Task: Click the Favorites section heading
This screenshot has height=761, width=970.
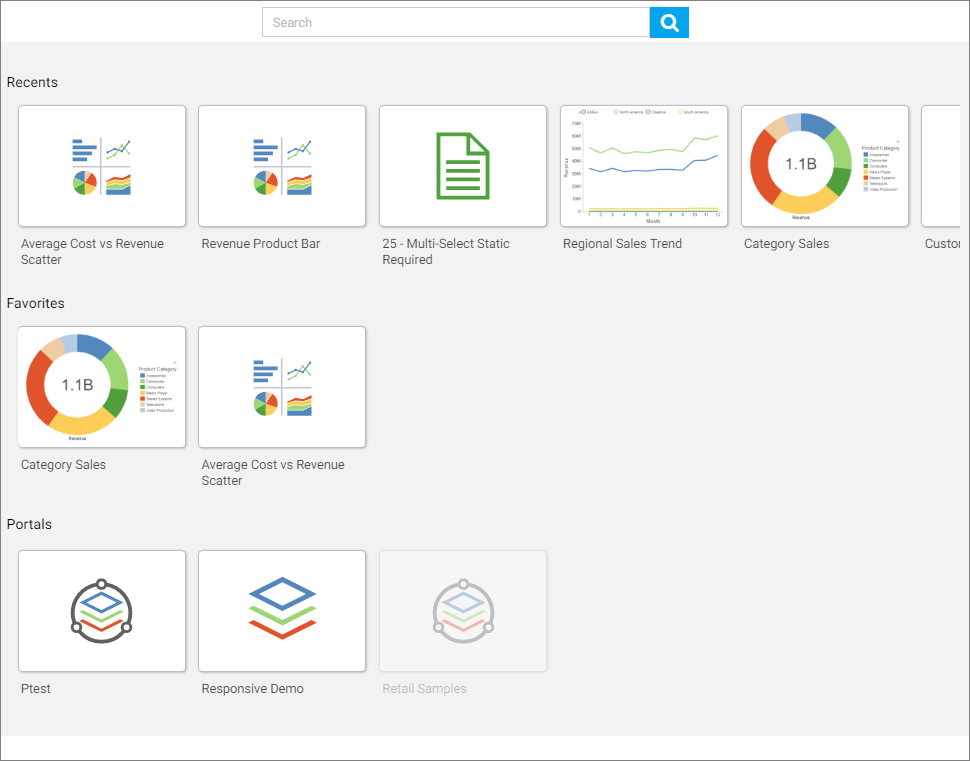Action: pyautogui.click(x=35, y=303)
